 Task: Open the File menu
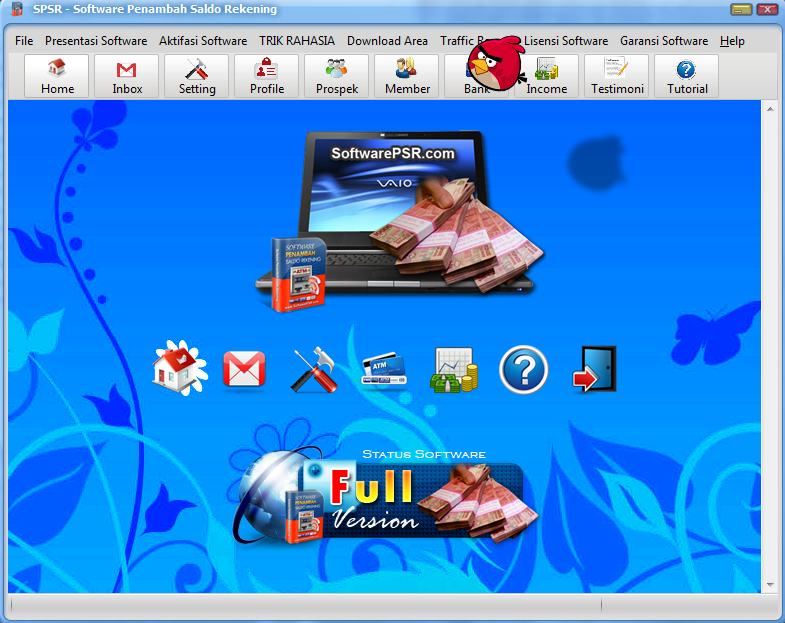[24, 41]
